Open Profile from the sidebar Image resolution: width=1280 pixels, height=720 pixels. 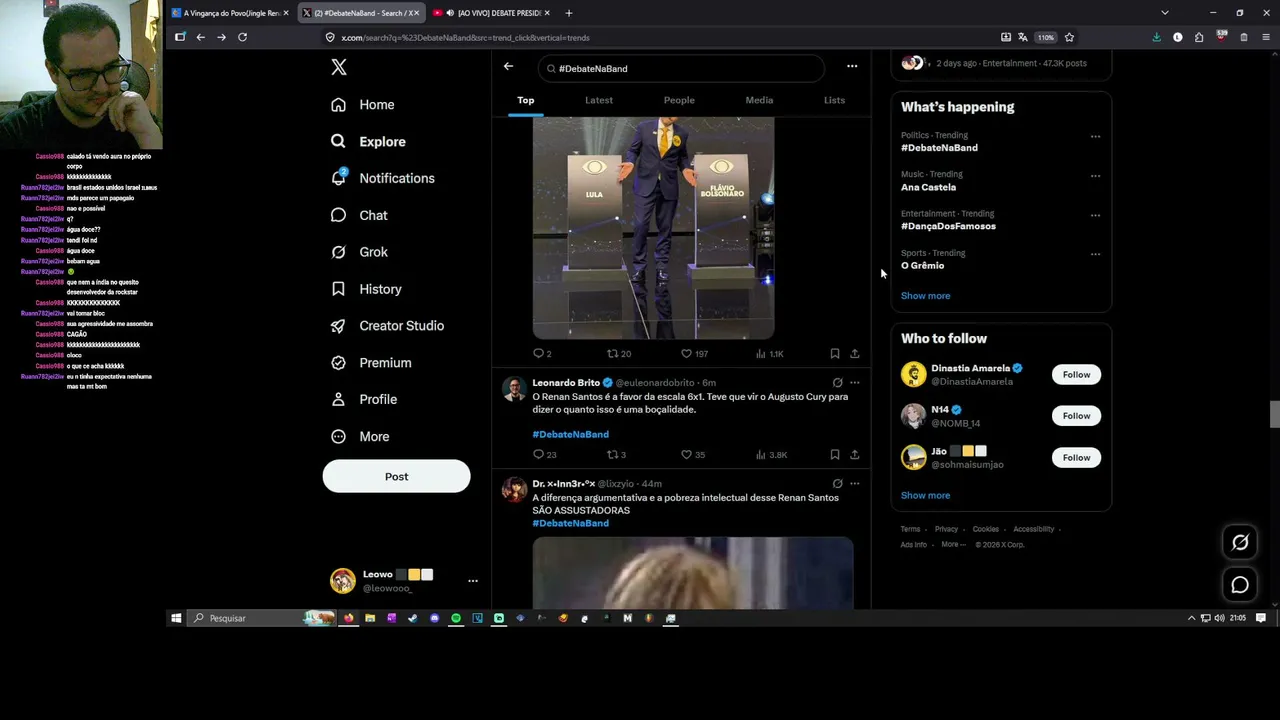[x=364, y=399]
